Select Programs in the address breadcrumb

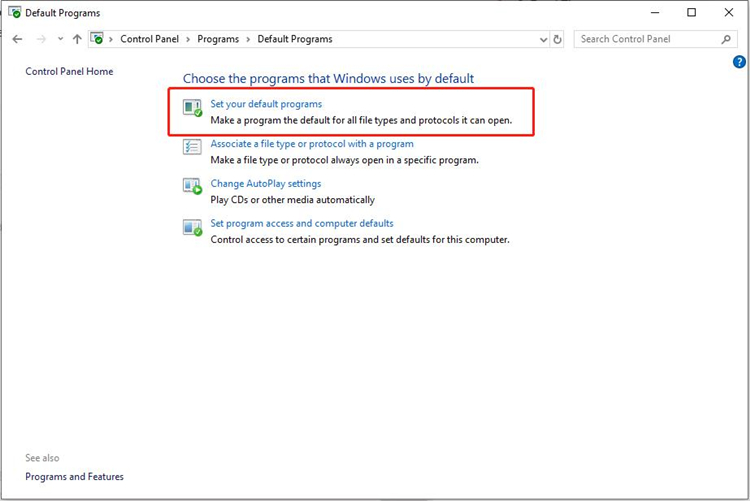click(218, 39)
